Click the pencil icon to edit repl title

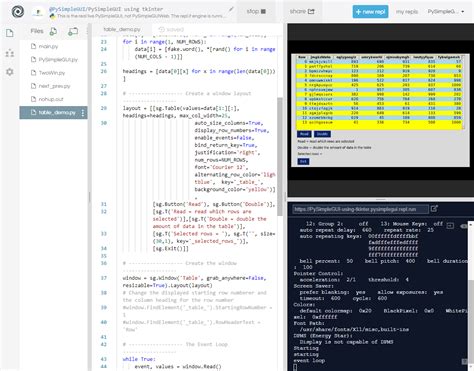[231, 9]
